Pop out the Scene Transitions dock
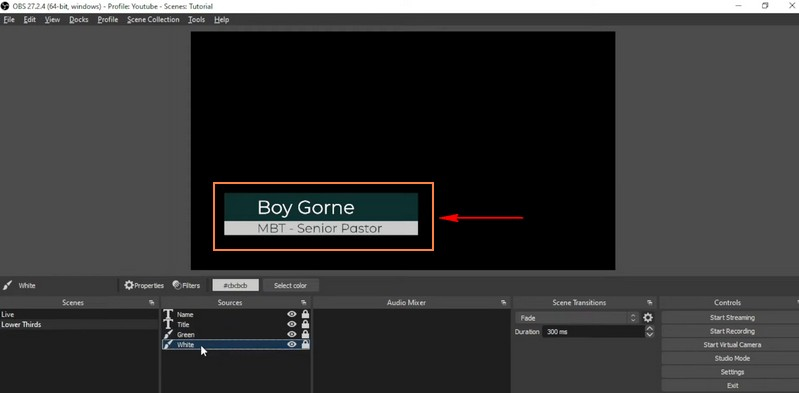The width and height of the screenshot is (799, 393). coord(649,303)
